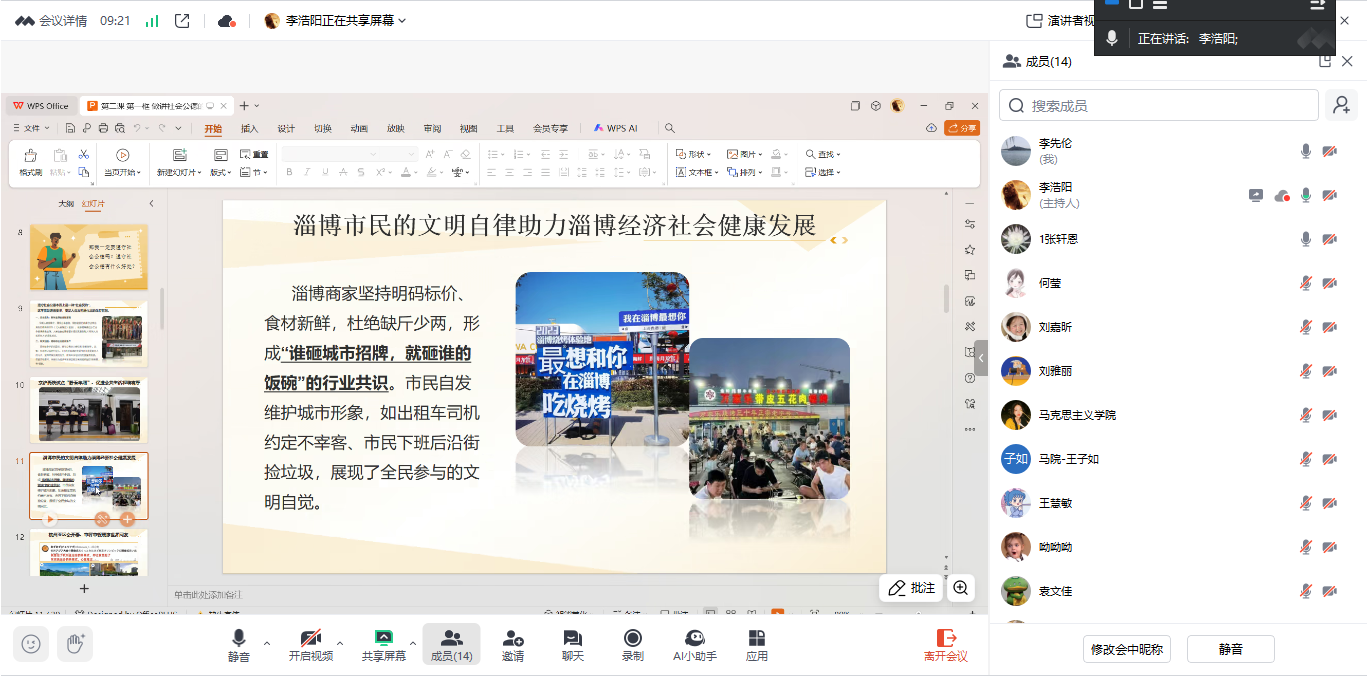
Task: Click the raise hand icon
Action: [75, 643]
